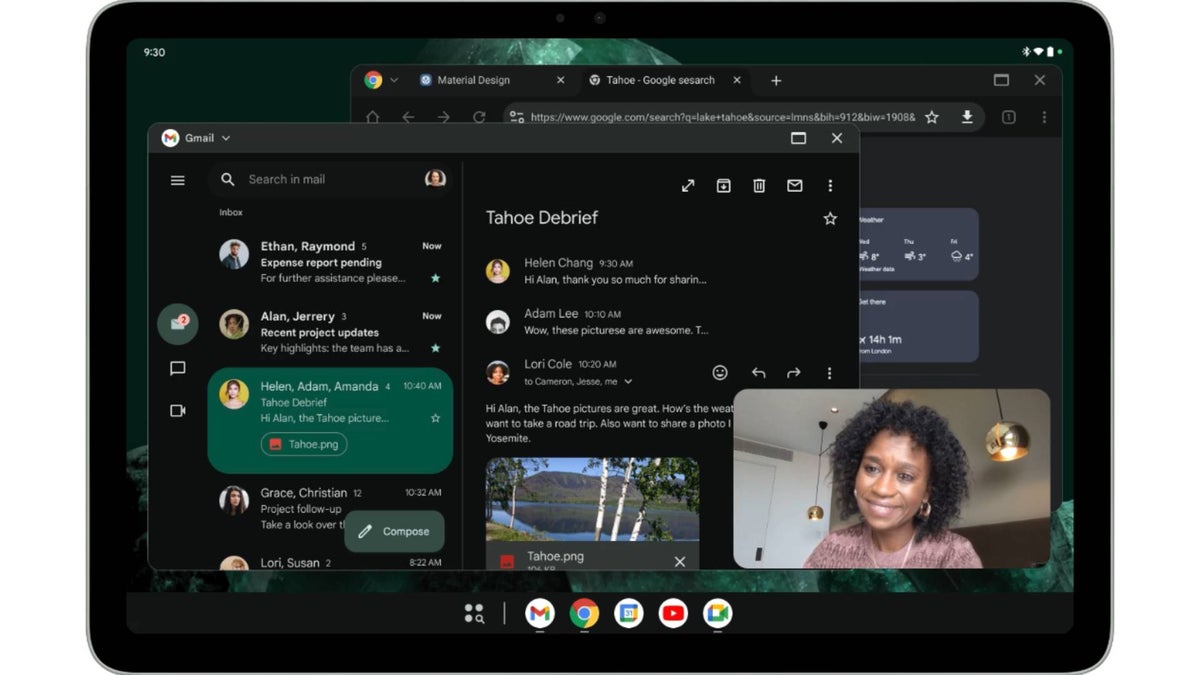The image size is (1200, 675).
Task: Reply to Lori Cole's message
Action: tap(759, 373)
